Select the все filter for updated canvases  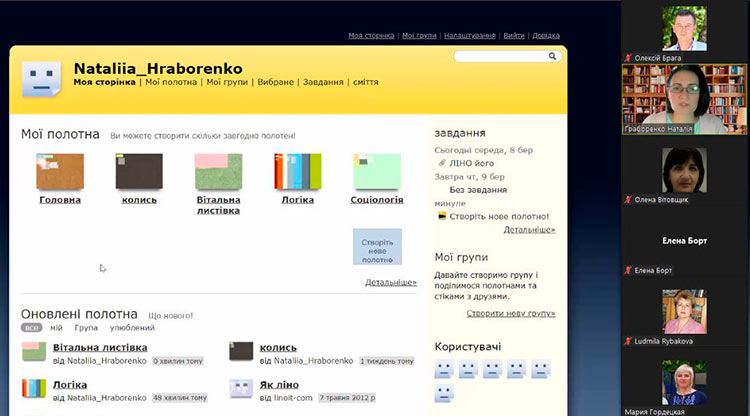[x=32, y=328]
